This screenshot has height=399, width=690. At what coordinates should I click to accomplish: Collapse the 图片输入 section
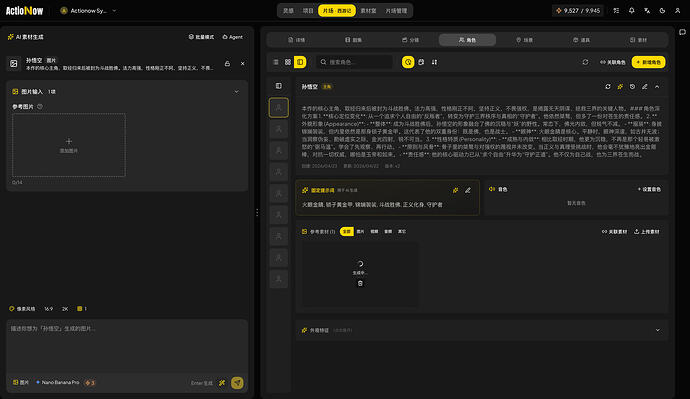point(236,92)
